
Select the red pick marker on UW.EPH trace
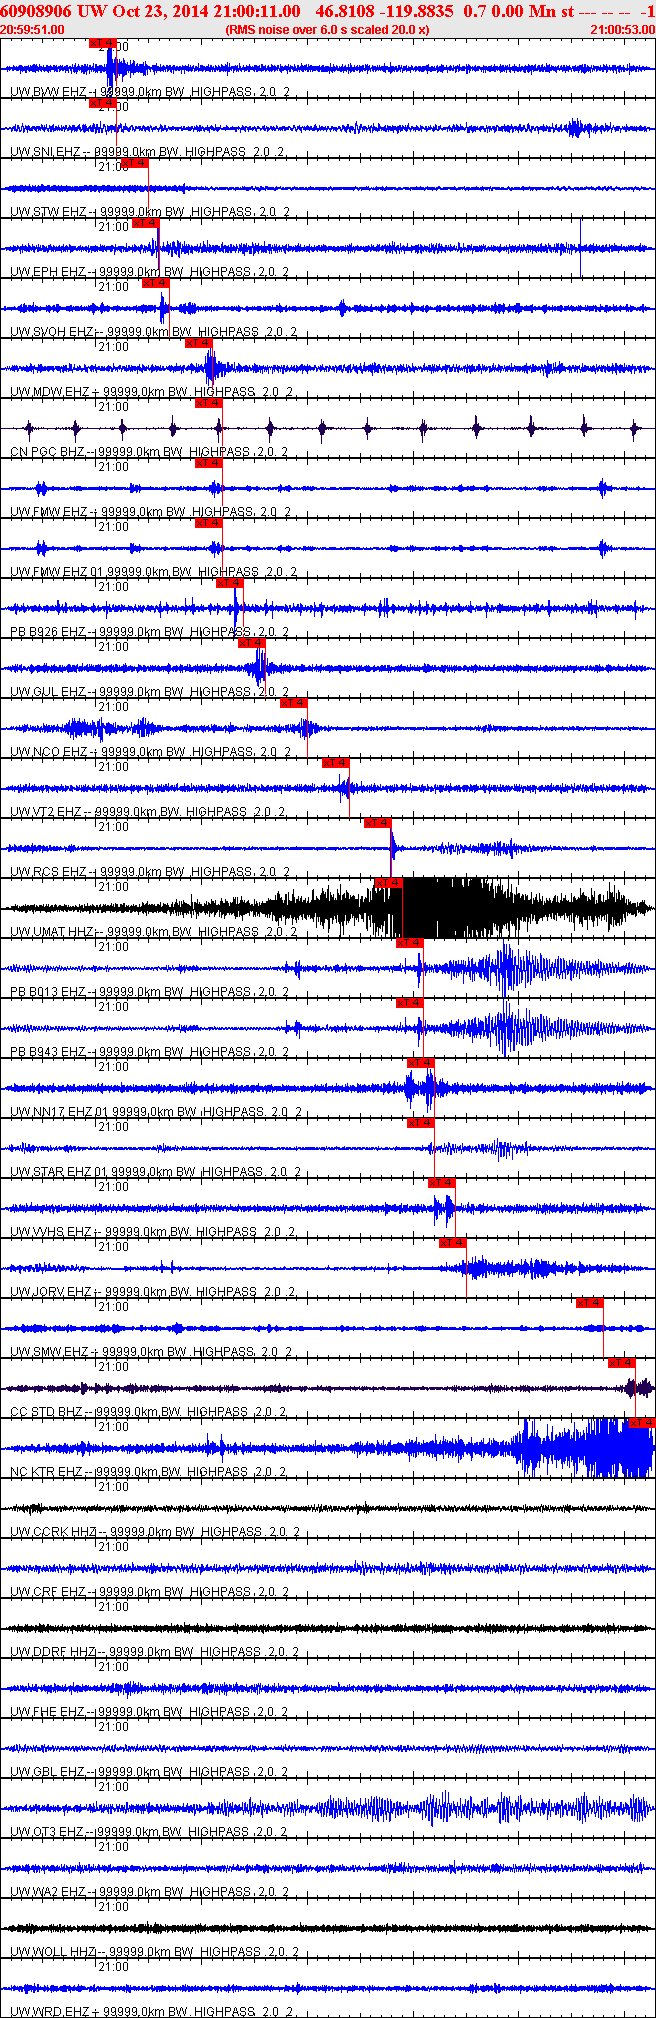(146, 223)
